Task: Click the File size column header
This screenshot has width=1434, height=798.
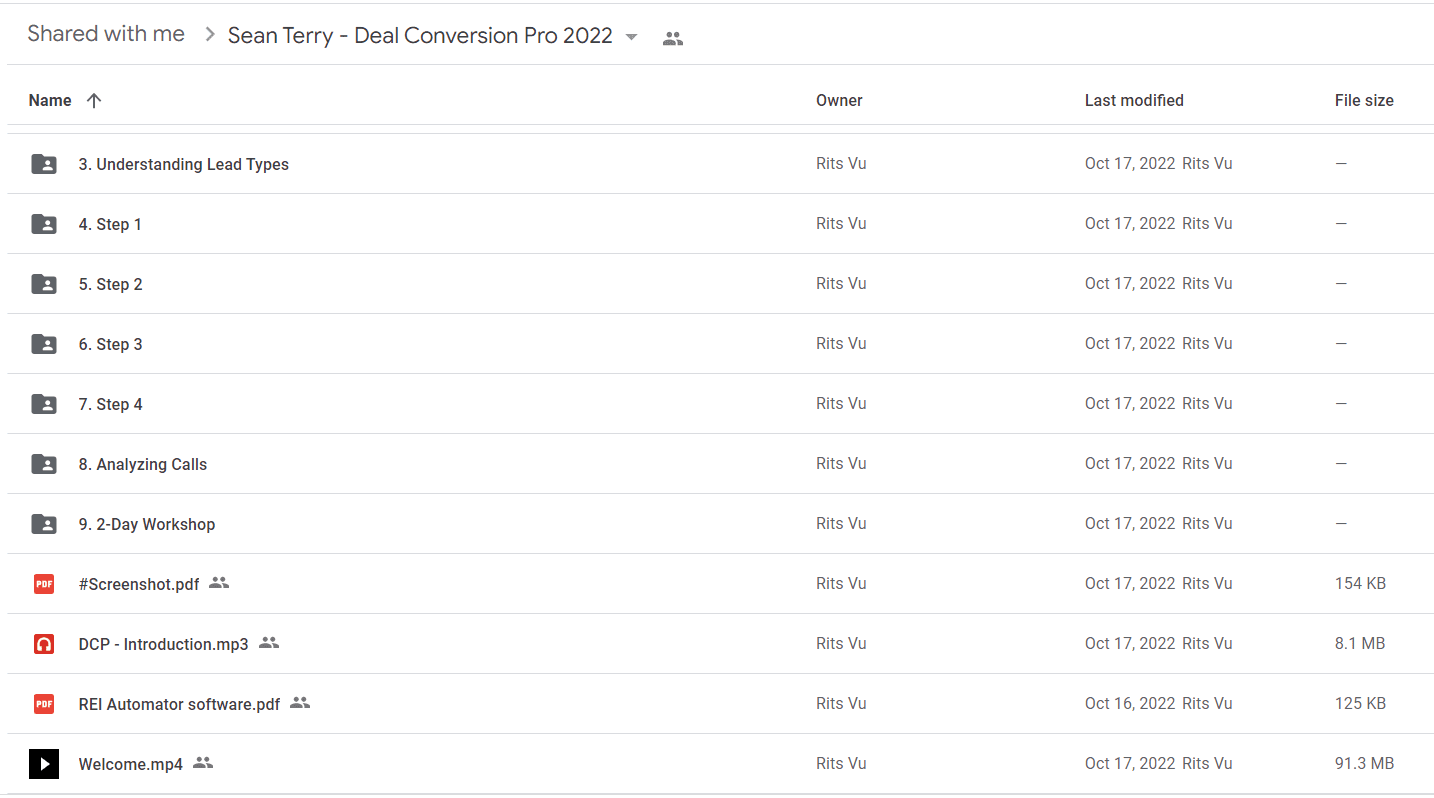Action: (x=1364, y=100)
